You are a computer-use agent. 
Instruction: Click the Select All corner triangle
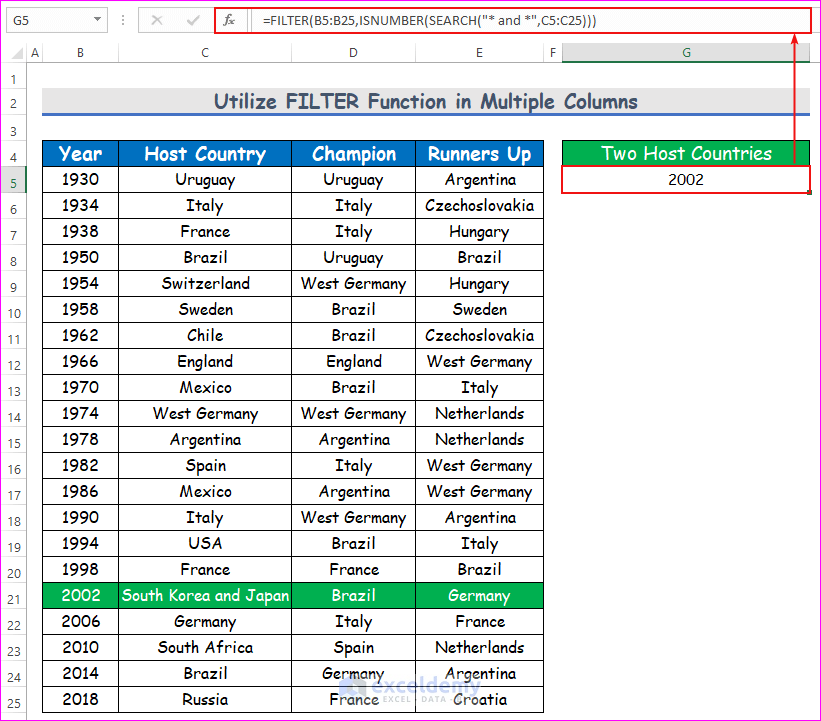point(17,53)
